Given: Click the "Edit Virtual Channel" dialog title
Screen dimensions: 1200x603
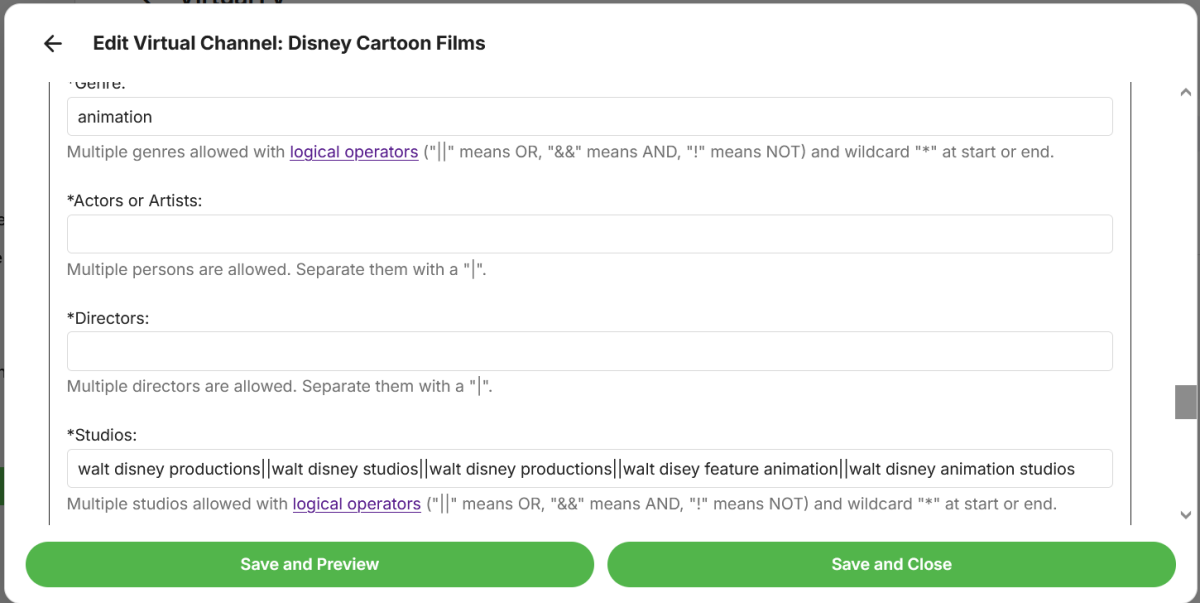Looking at the screenshot, I should point(289,44).
